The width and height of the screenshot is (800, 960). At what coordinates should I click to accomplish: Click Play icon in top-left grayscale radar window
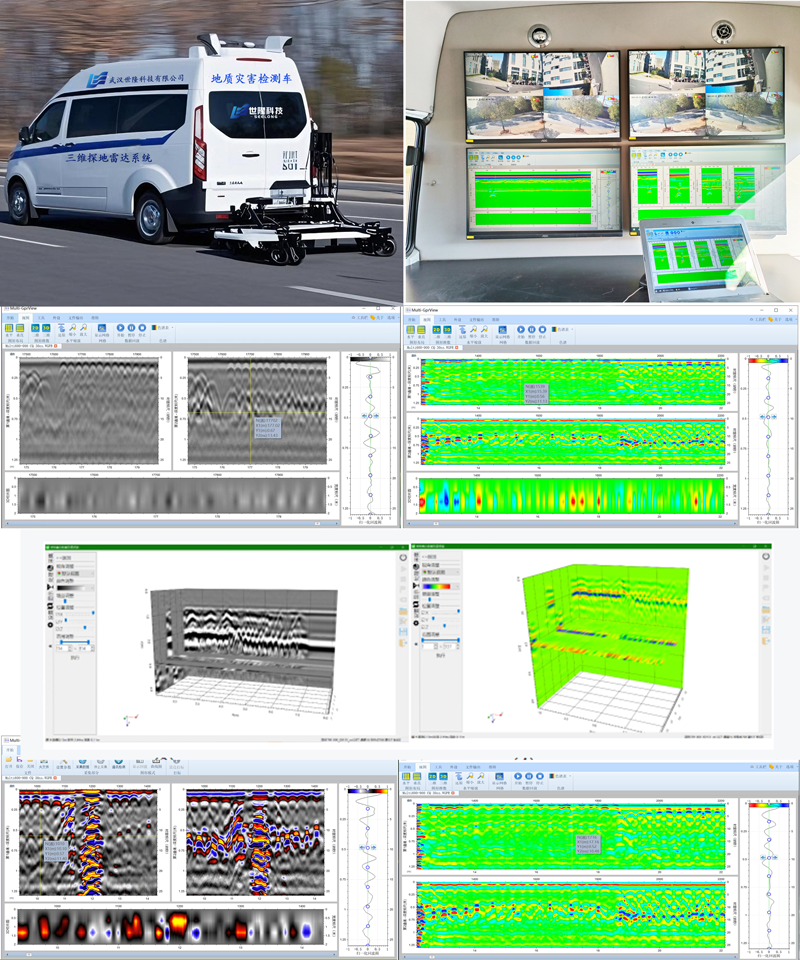coord(121,327)
